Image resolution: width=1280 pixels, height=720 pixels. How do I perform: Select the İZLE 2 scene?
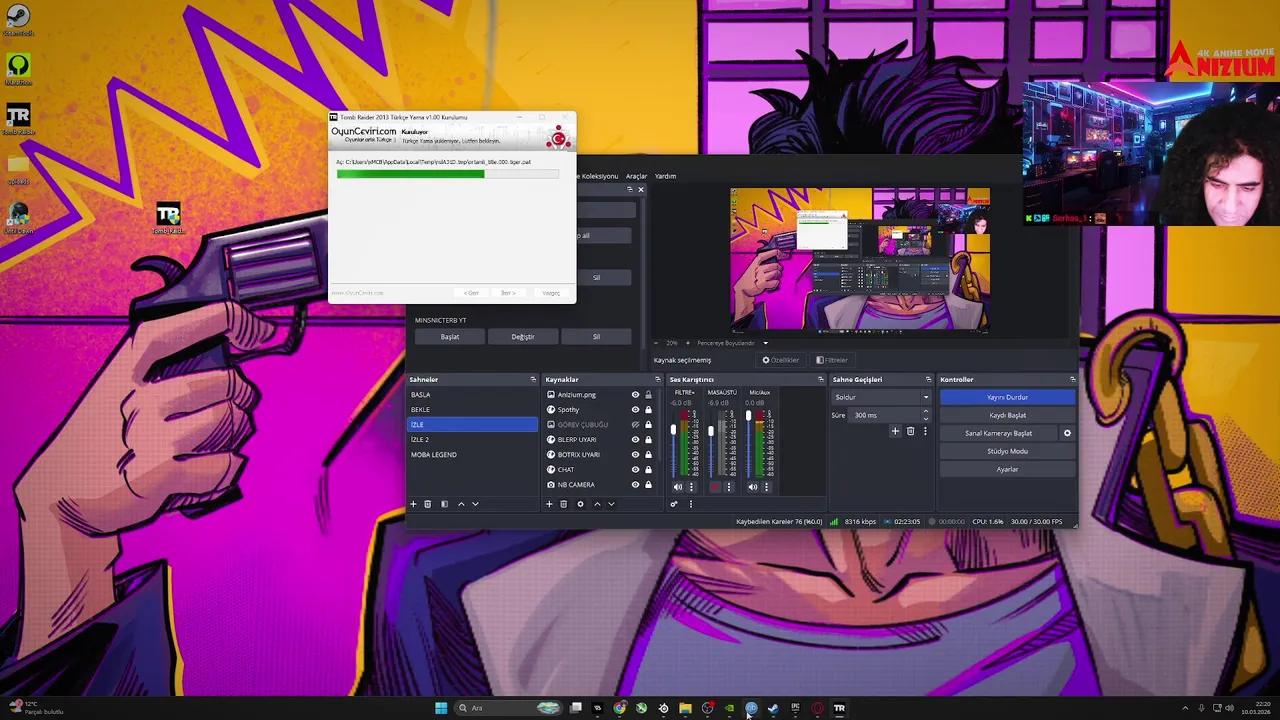[473, 440]
